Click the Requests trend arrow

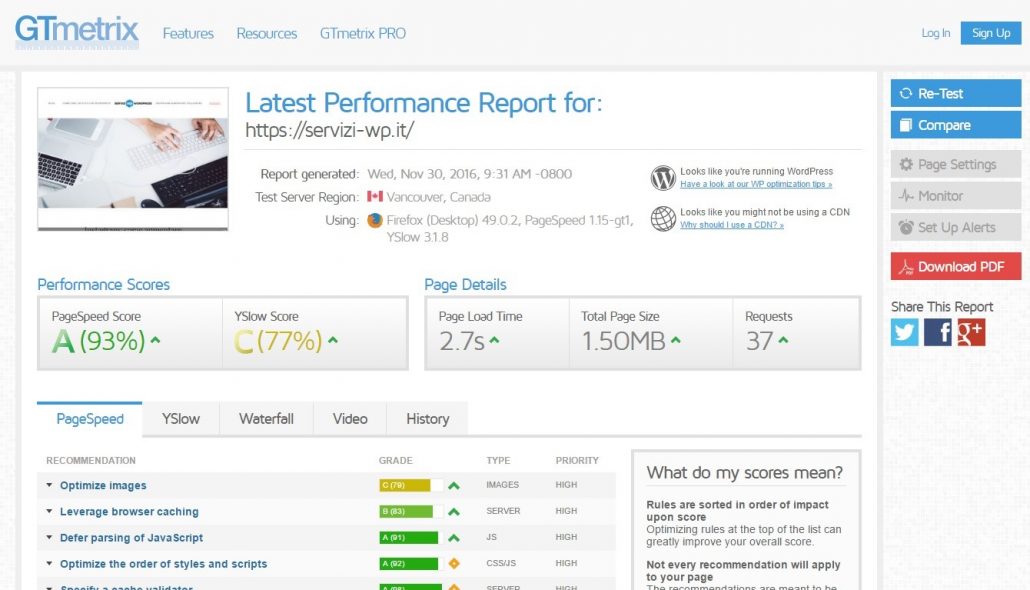783,340
